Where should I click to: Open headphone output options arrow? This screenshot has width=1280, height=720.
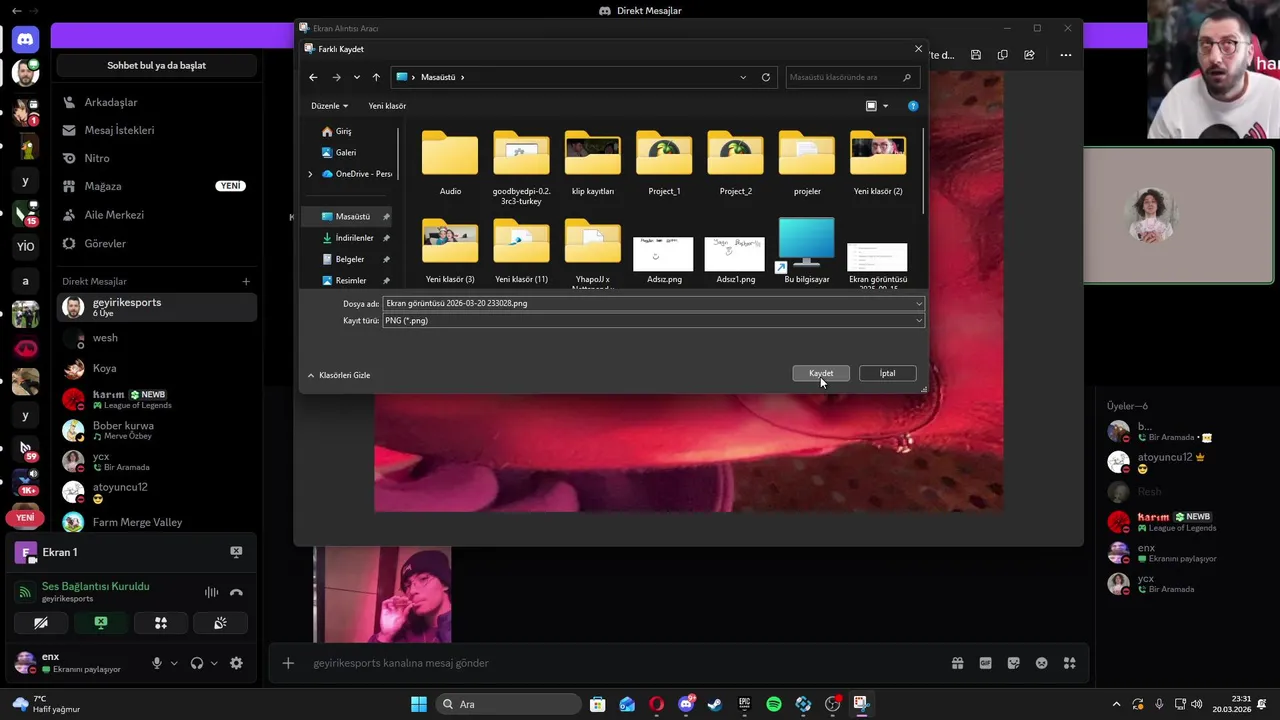click(214, 663)
